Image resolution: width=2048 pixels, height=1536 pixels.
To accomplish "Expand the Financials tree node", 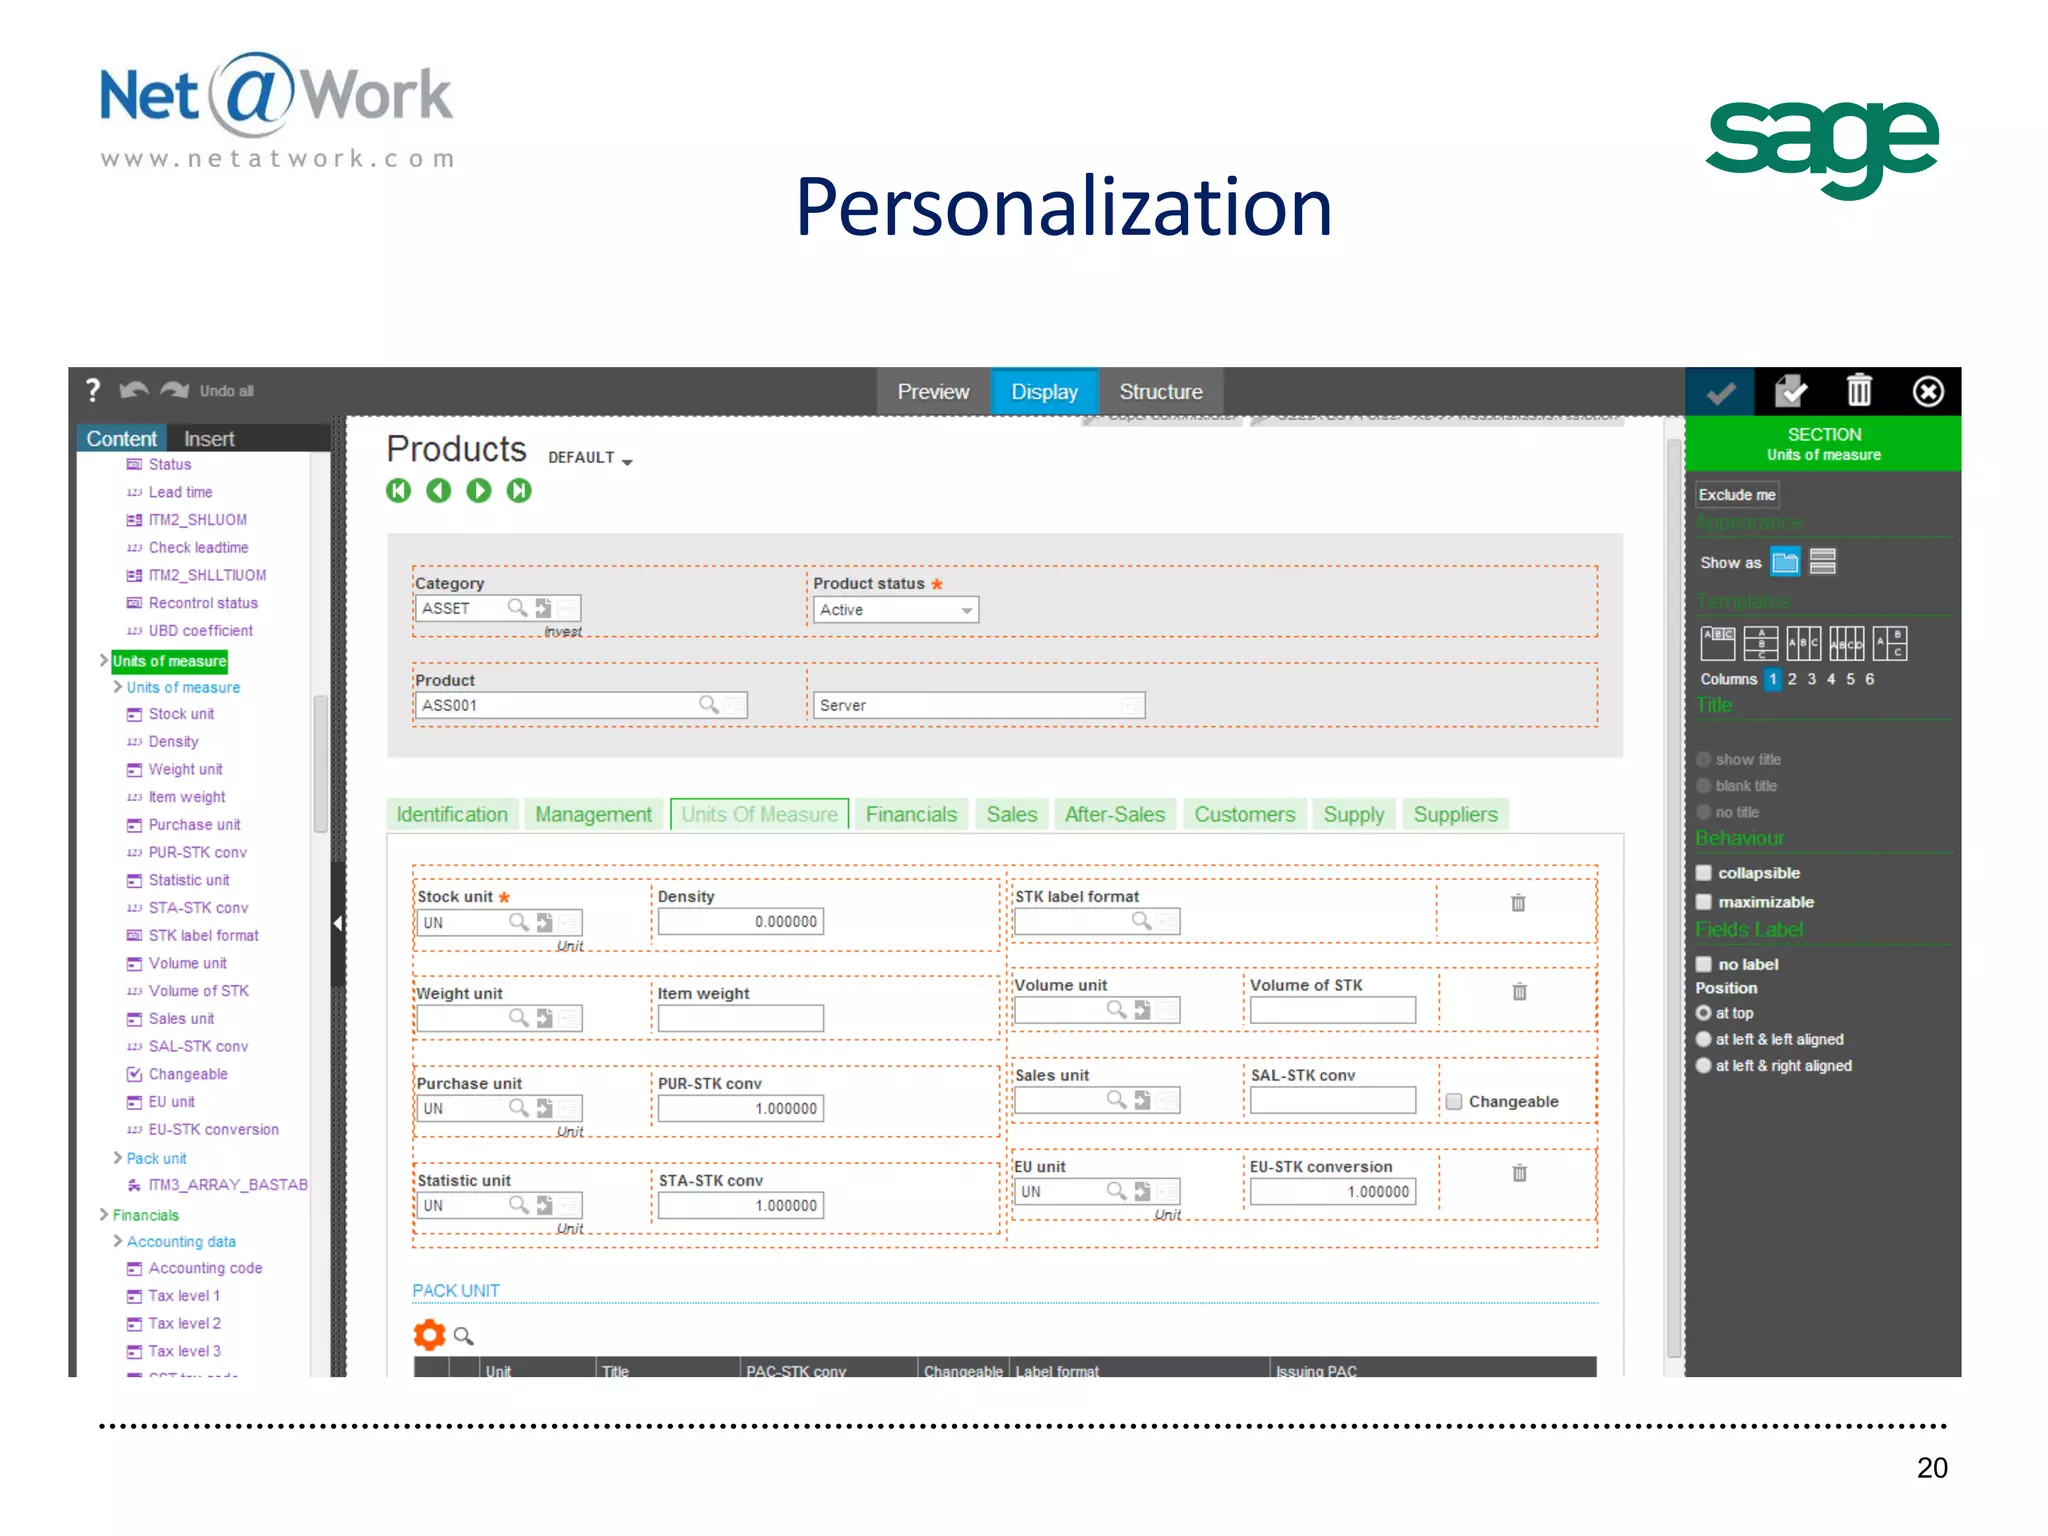I will 104,1215.
